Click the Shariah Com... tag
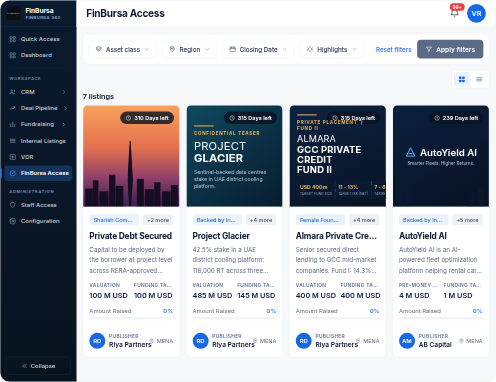The image size is (496, 382). point(113,220)
